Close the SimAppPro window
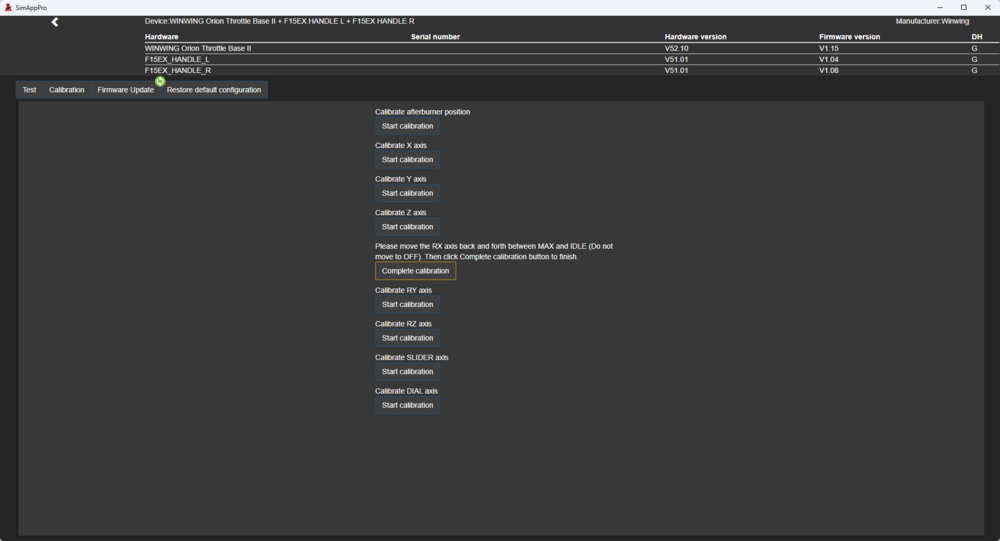Viewport: 1000px width, 541px height. (x=988, y=7)
